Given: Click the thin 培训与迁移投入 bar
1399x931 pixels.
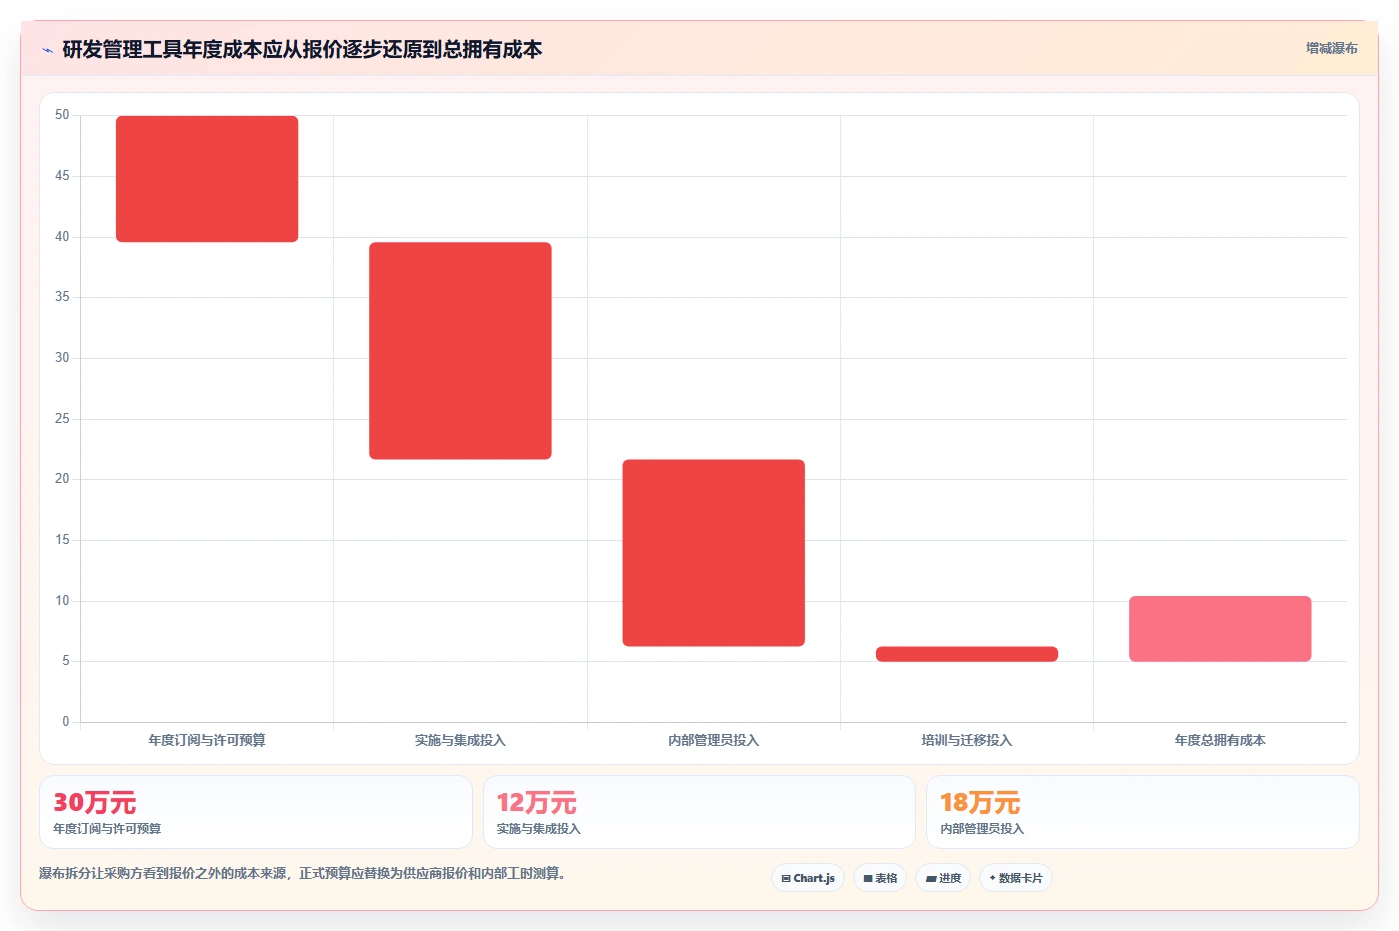Looking at the screenshot, I should tap(967, 654).
